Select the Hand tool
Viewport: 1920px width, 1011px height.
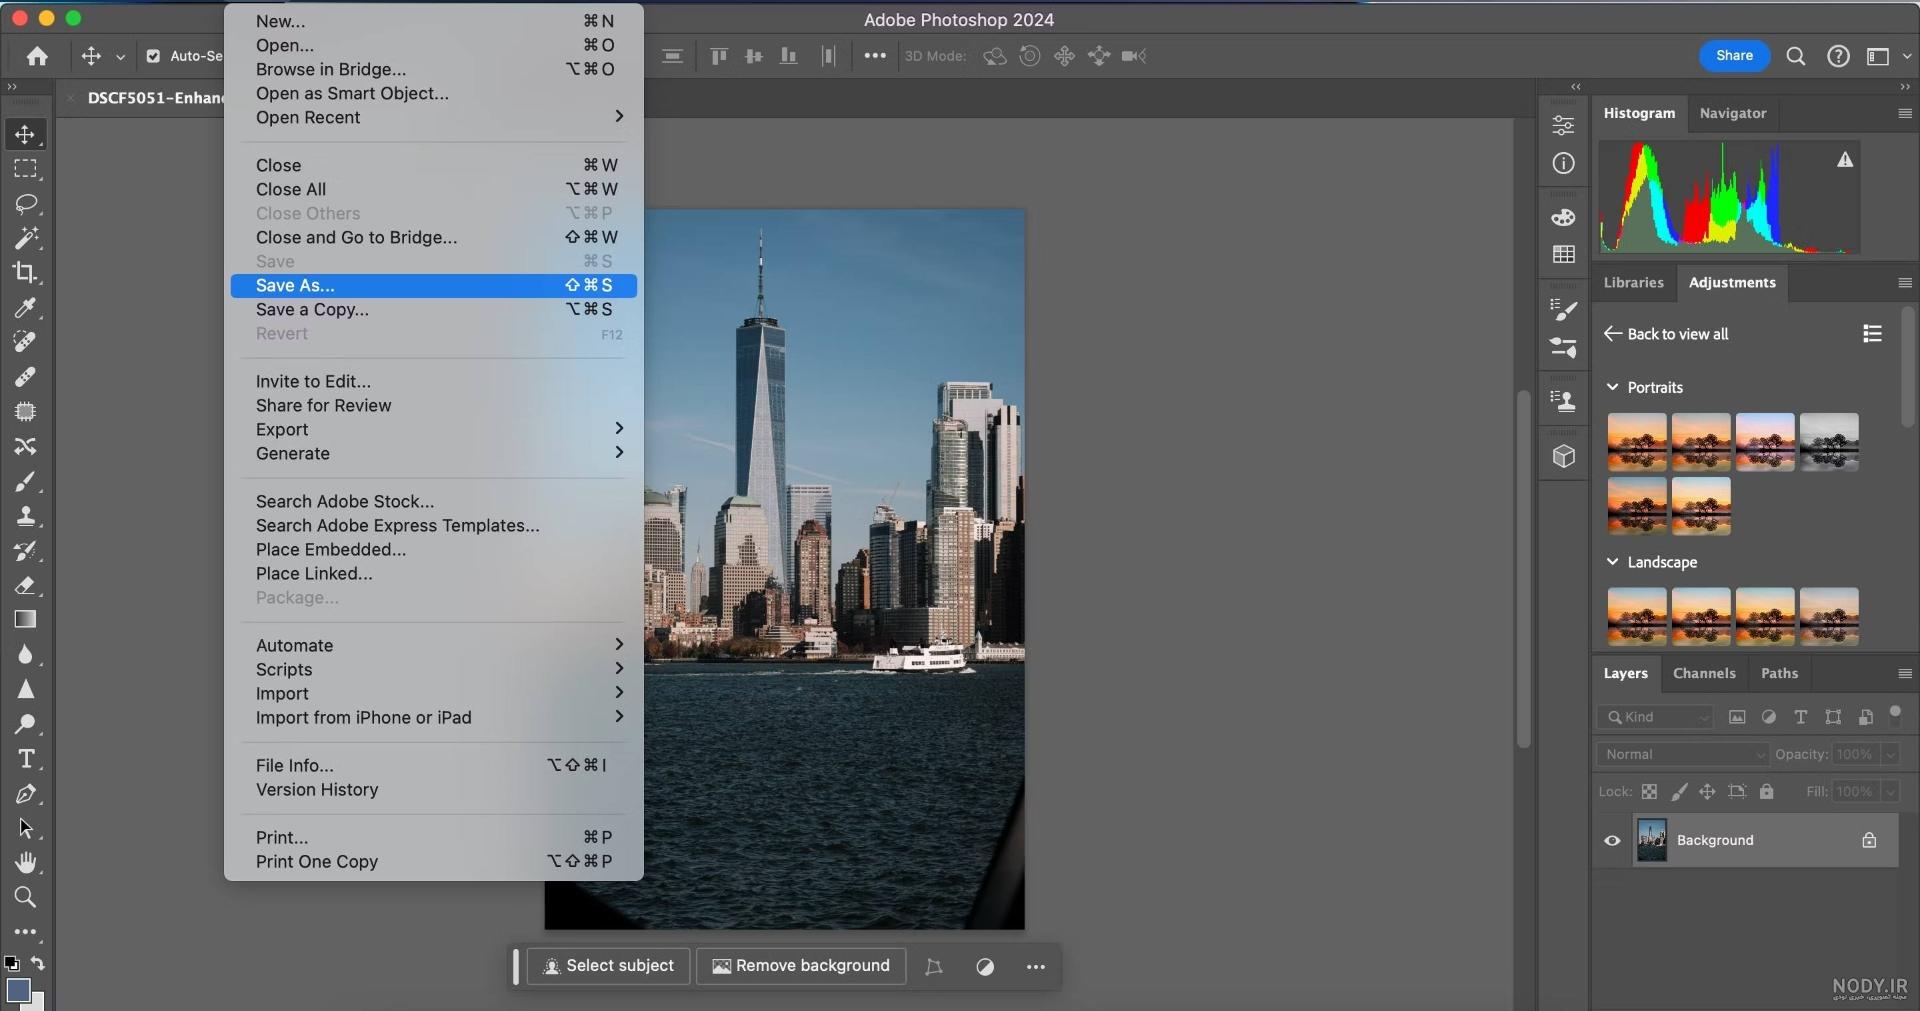coord(26,863)
